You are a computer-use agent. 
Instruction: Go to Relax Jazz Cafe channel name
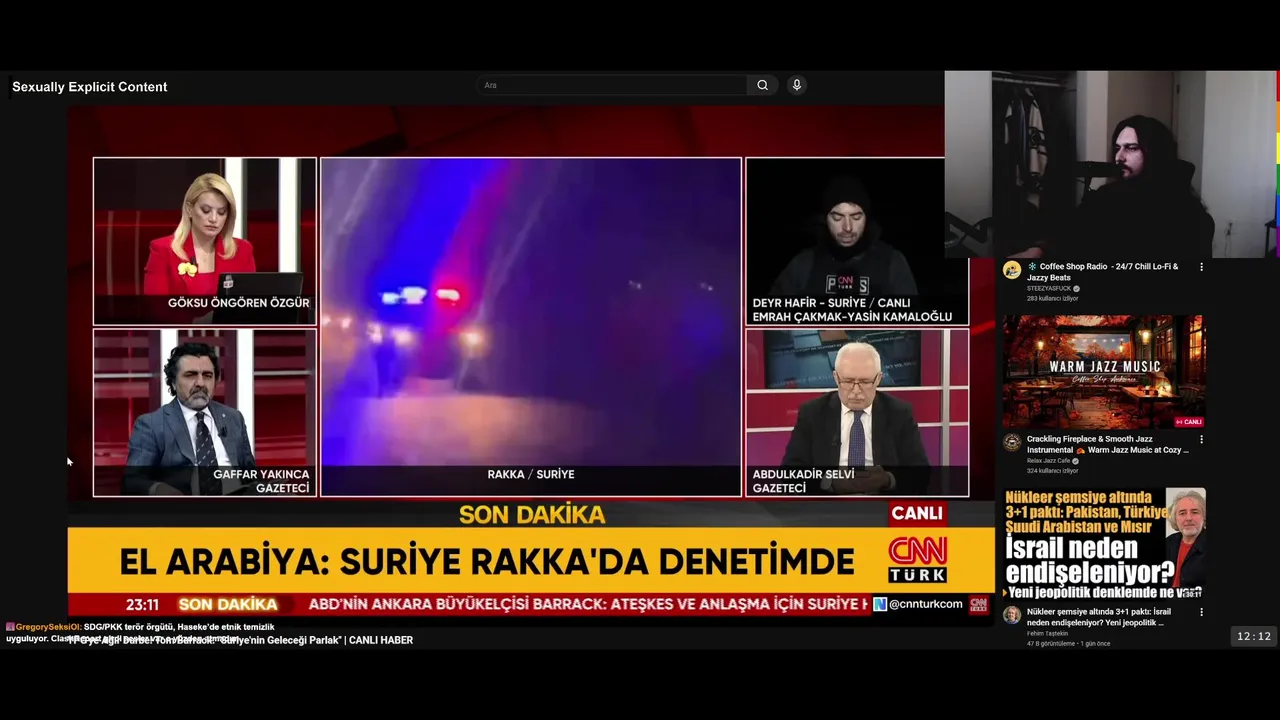[x=1048, y=461]
